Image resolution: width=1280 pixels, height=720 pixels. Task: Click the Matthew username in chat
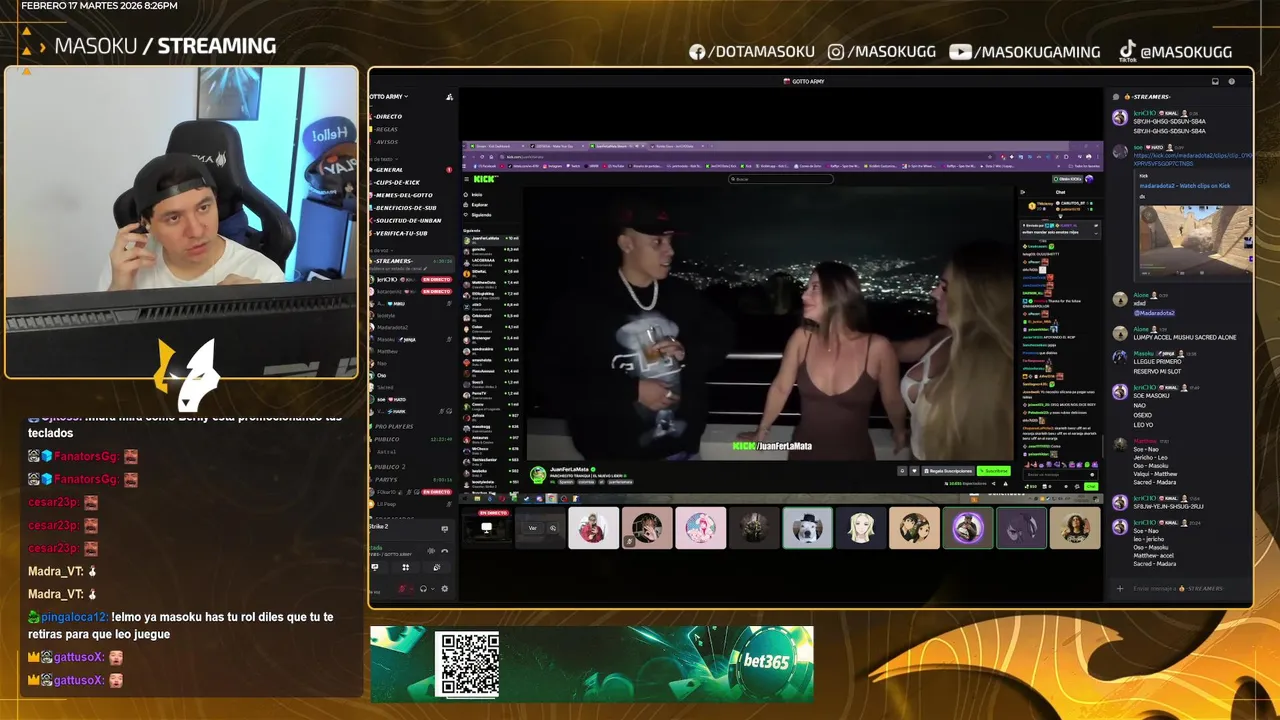pyautogui.click(x=1144, y=441)
